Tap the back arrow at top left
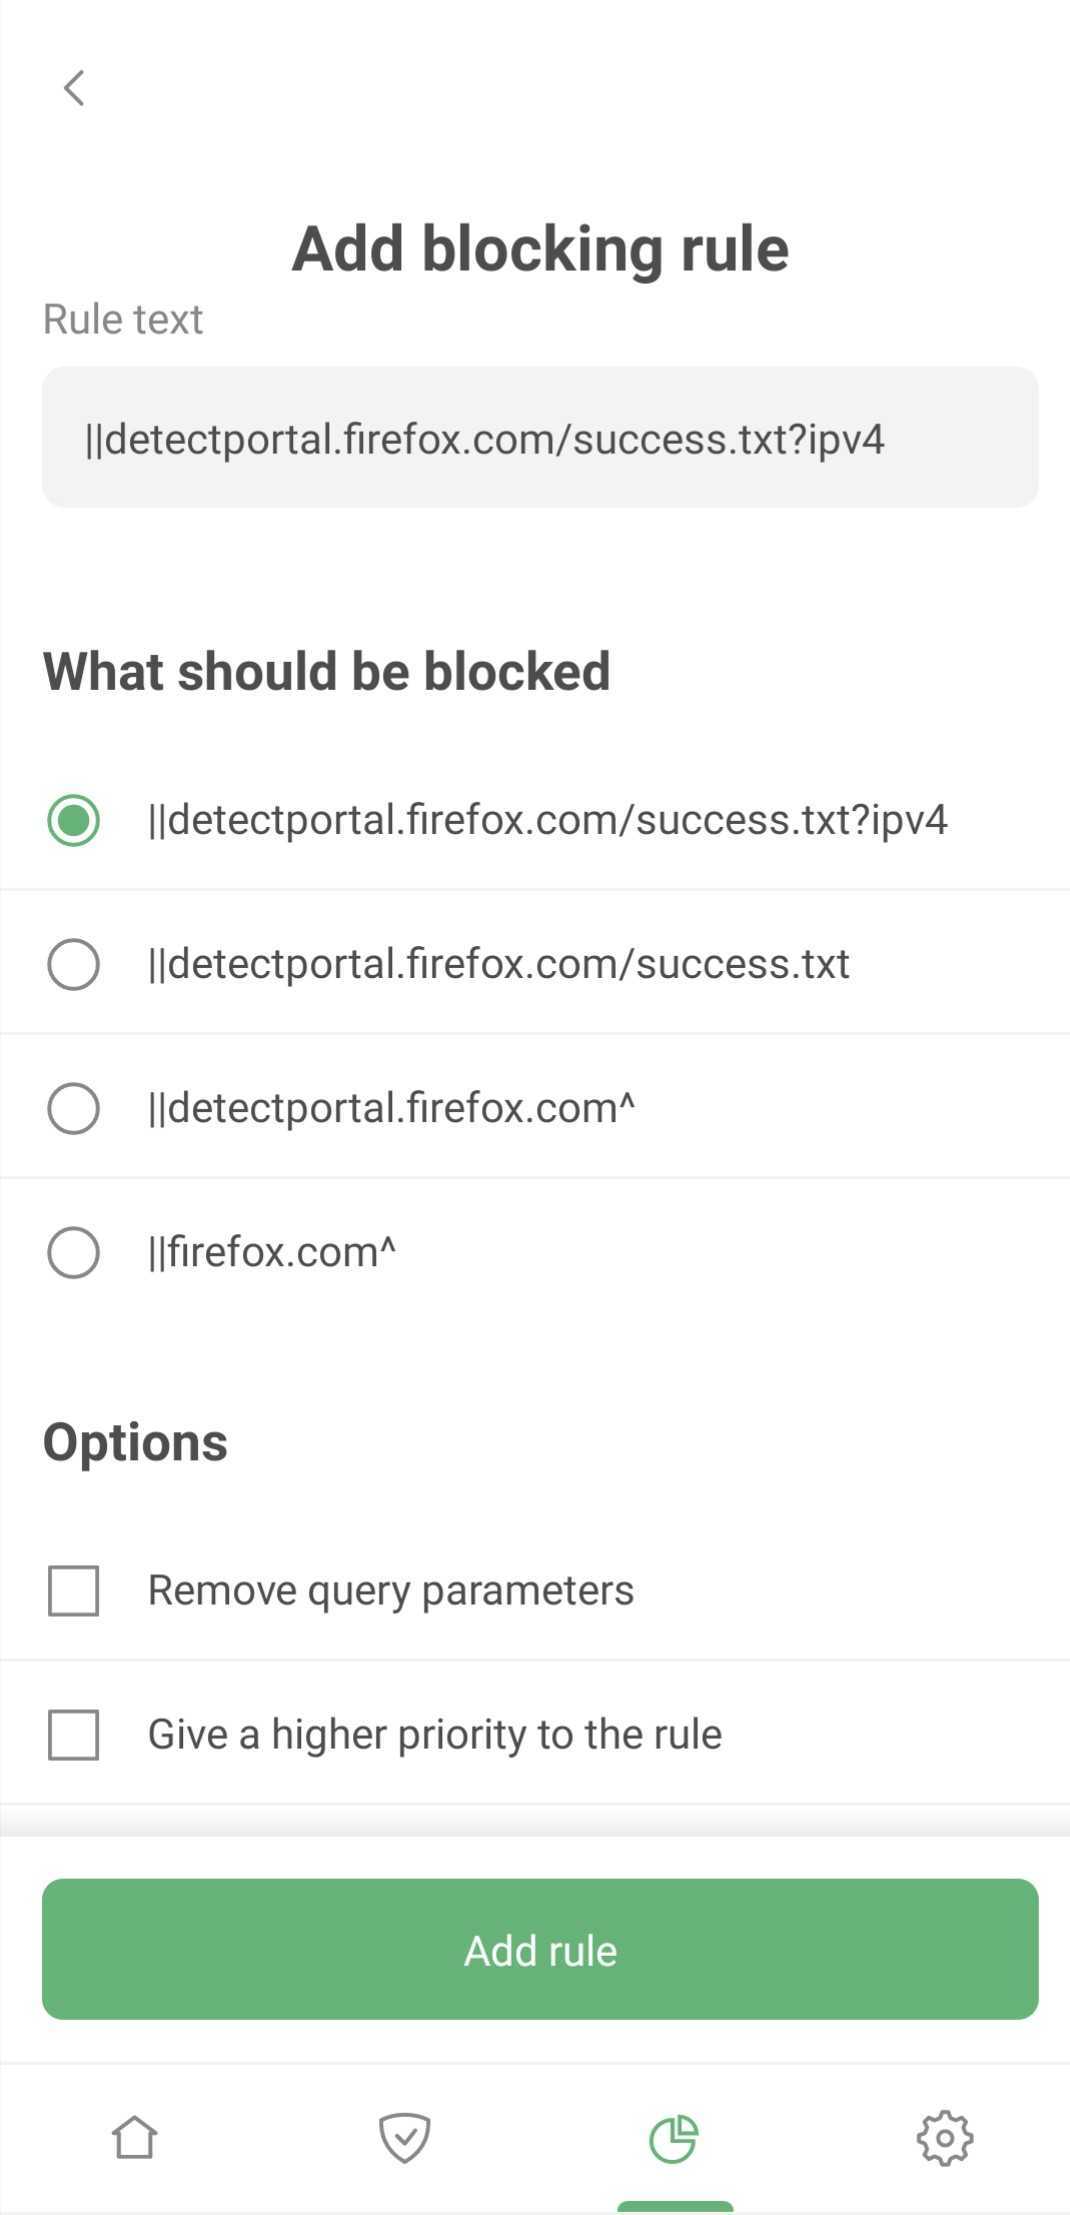 click(x=74, y=88)
